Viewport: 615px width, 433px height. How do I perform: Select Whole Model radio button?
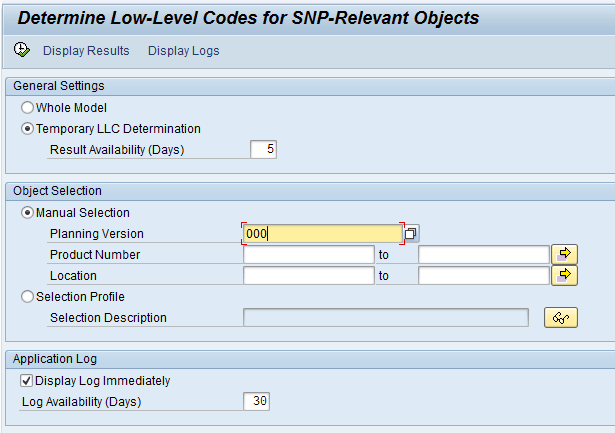click(27, 108)
